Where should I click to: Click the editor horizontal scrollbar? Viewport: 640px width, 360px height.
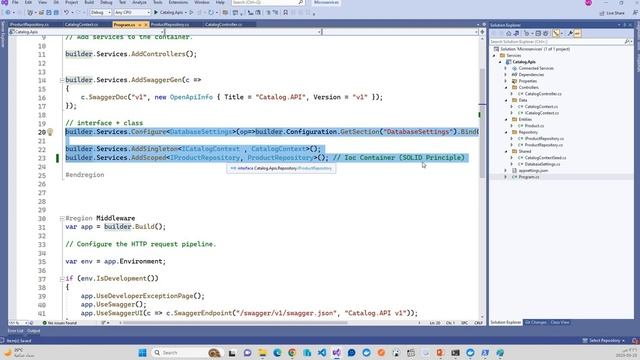point(235,323)
